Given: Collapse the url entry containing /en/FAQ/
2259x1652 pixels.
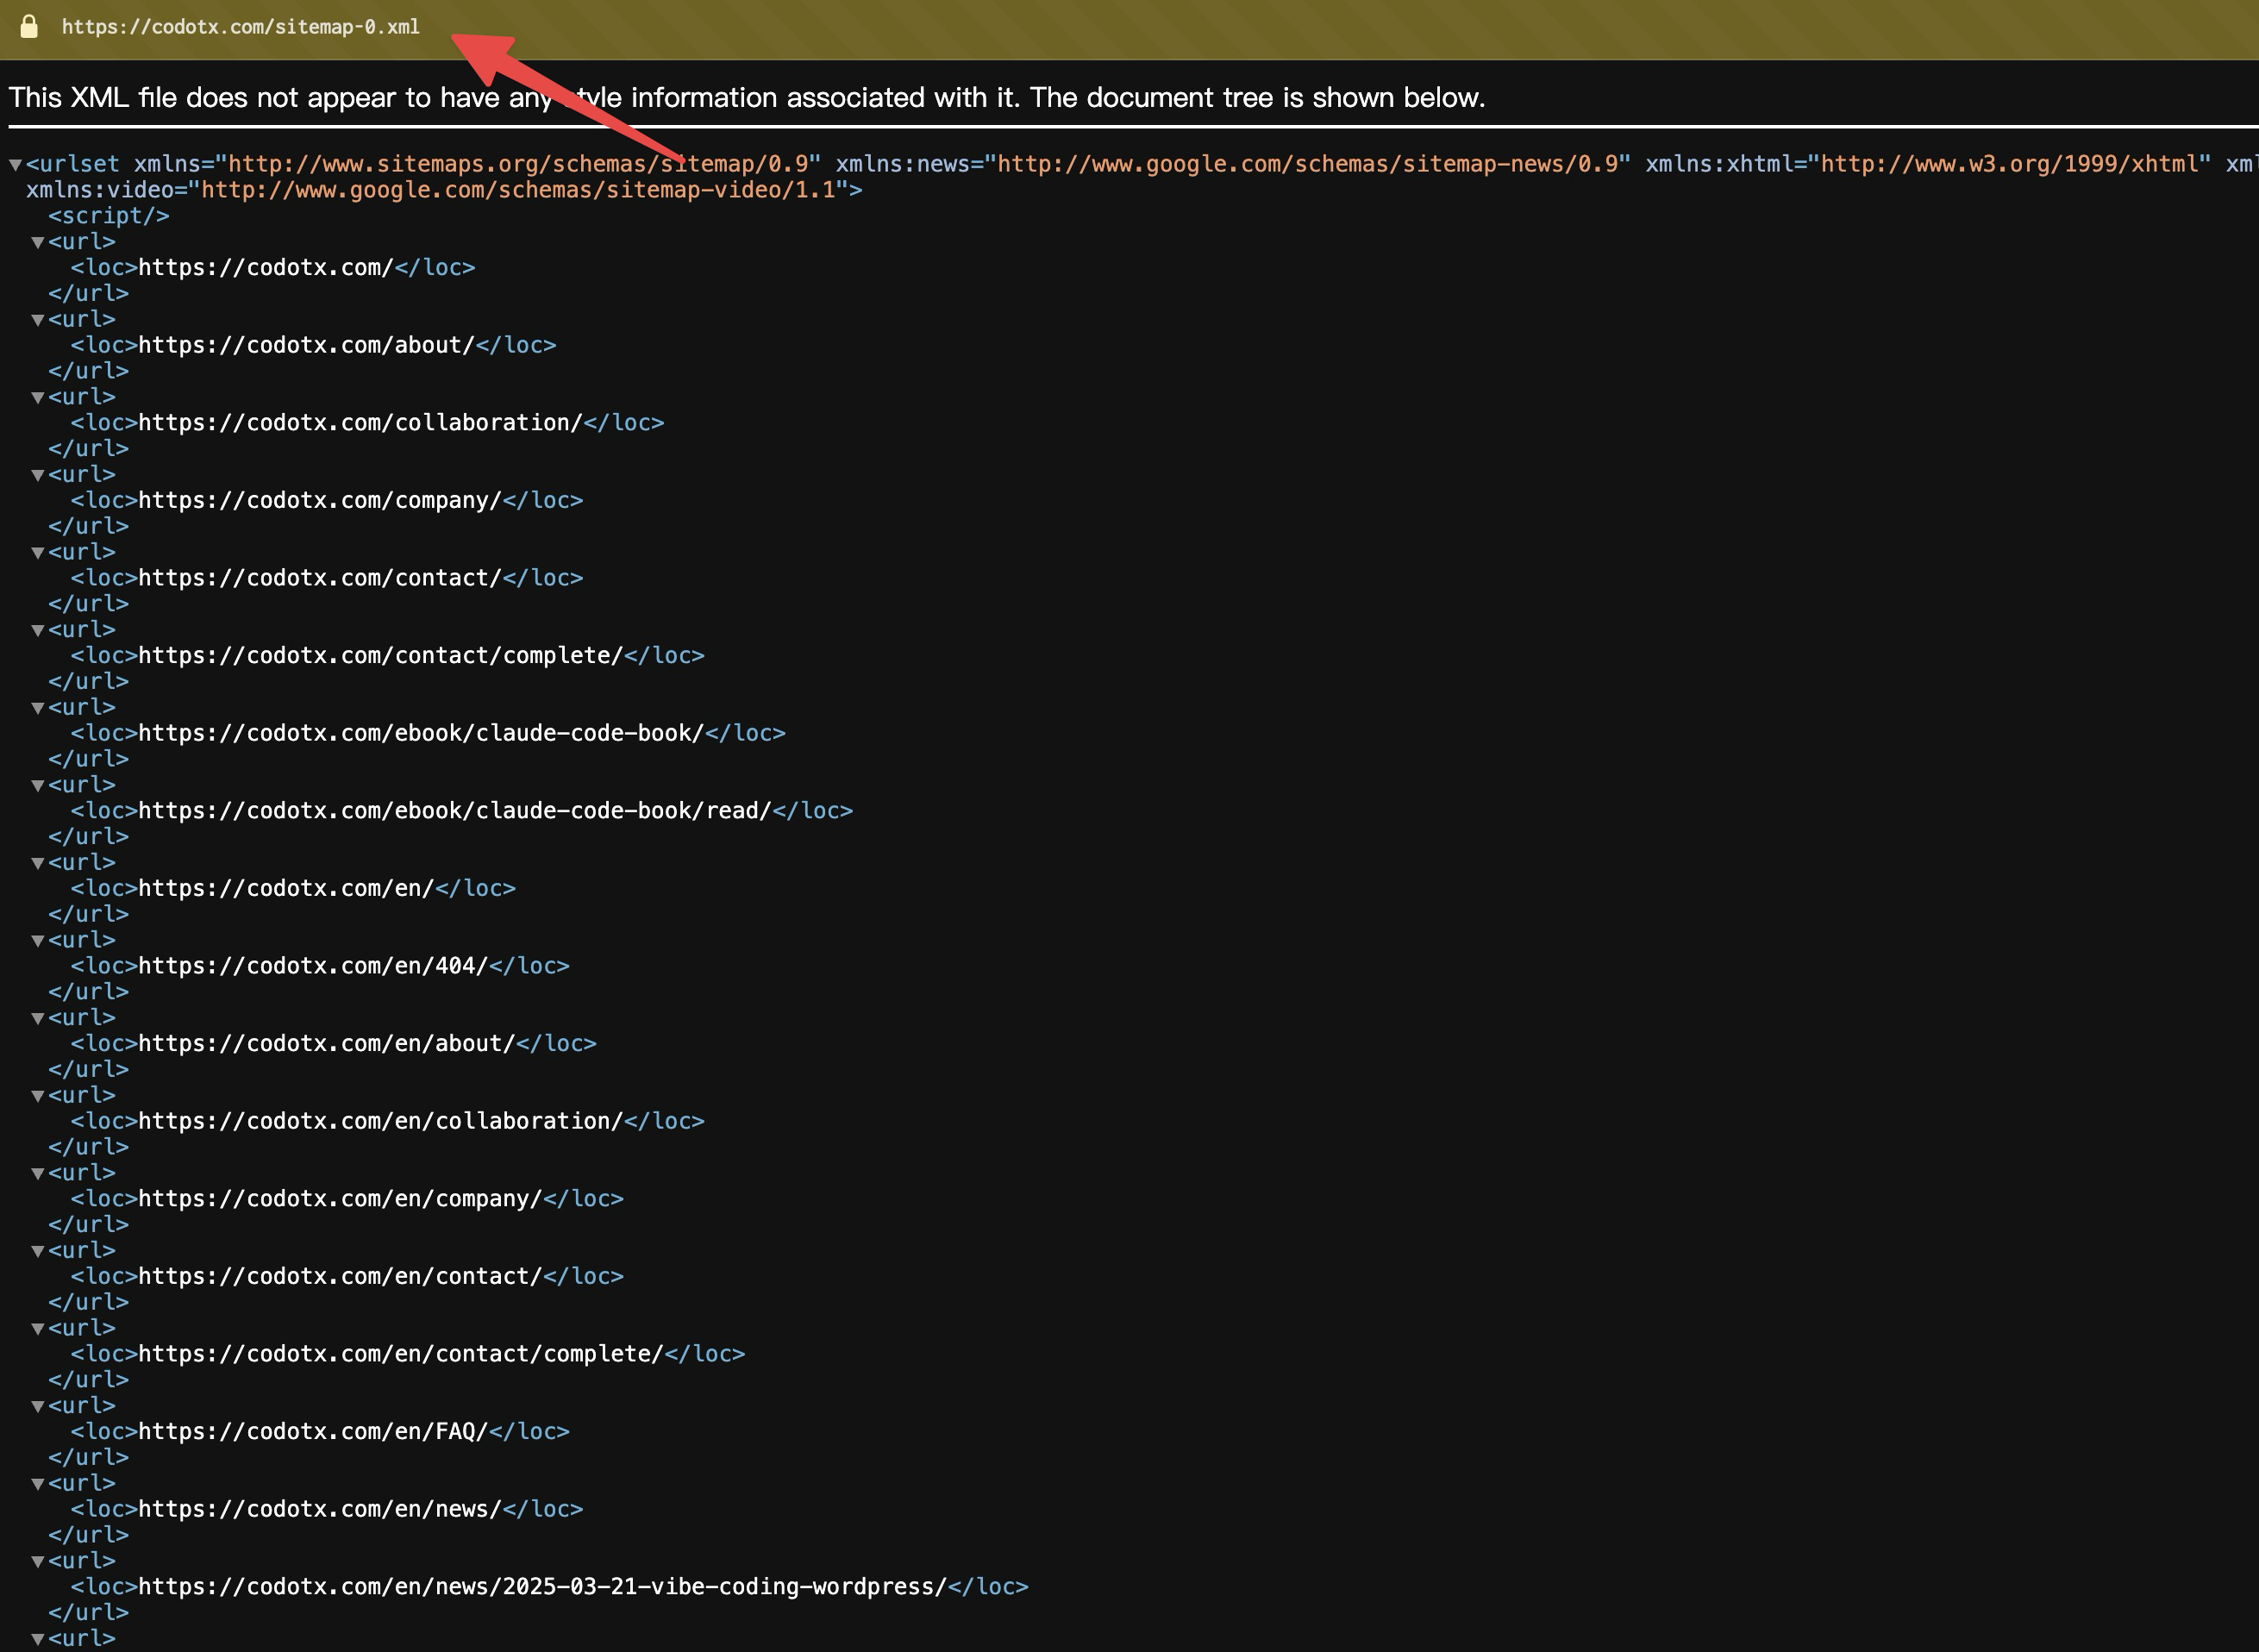Looking at the screenshot, I should pos(38,1405).
